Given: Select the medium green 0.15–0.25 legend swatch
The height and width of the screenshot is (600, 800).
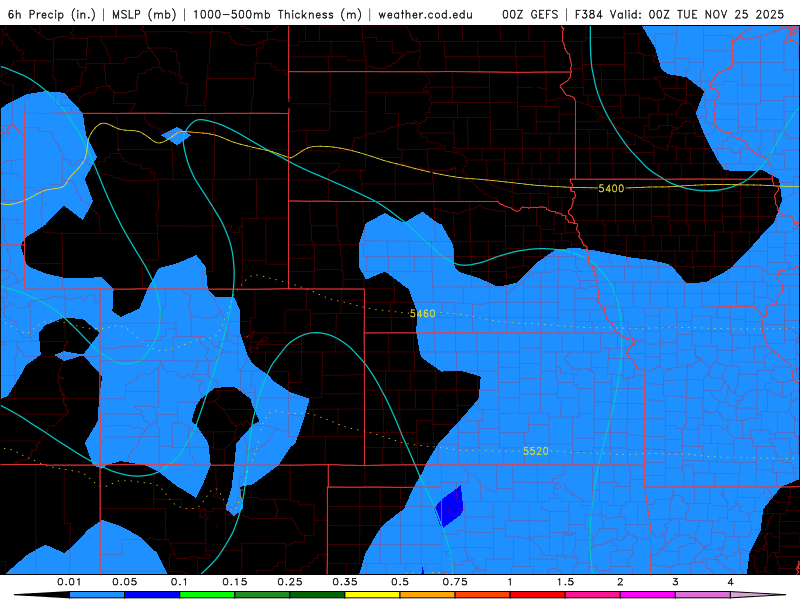Looking at the screenshot, I should (262, 595).
